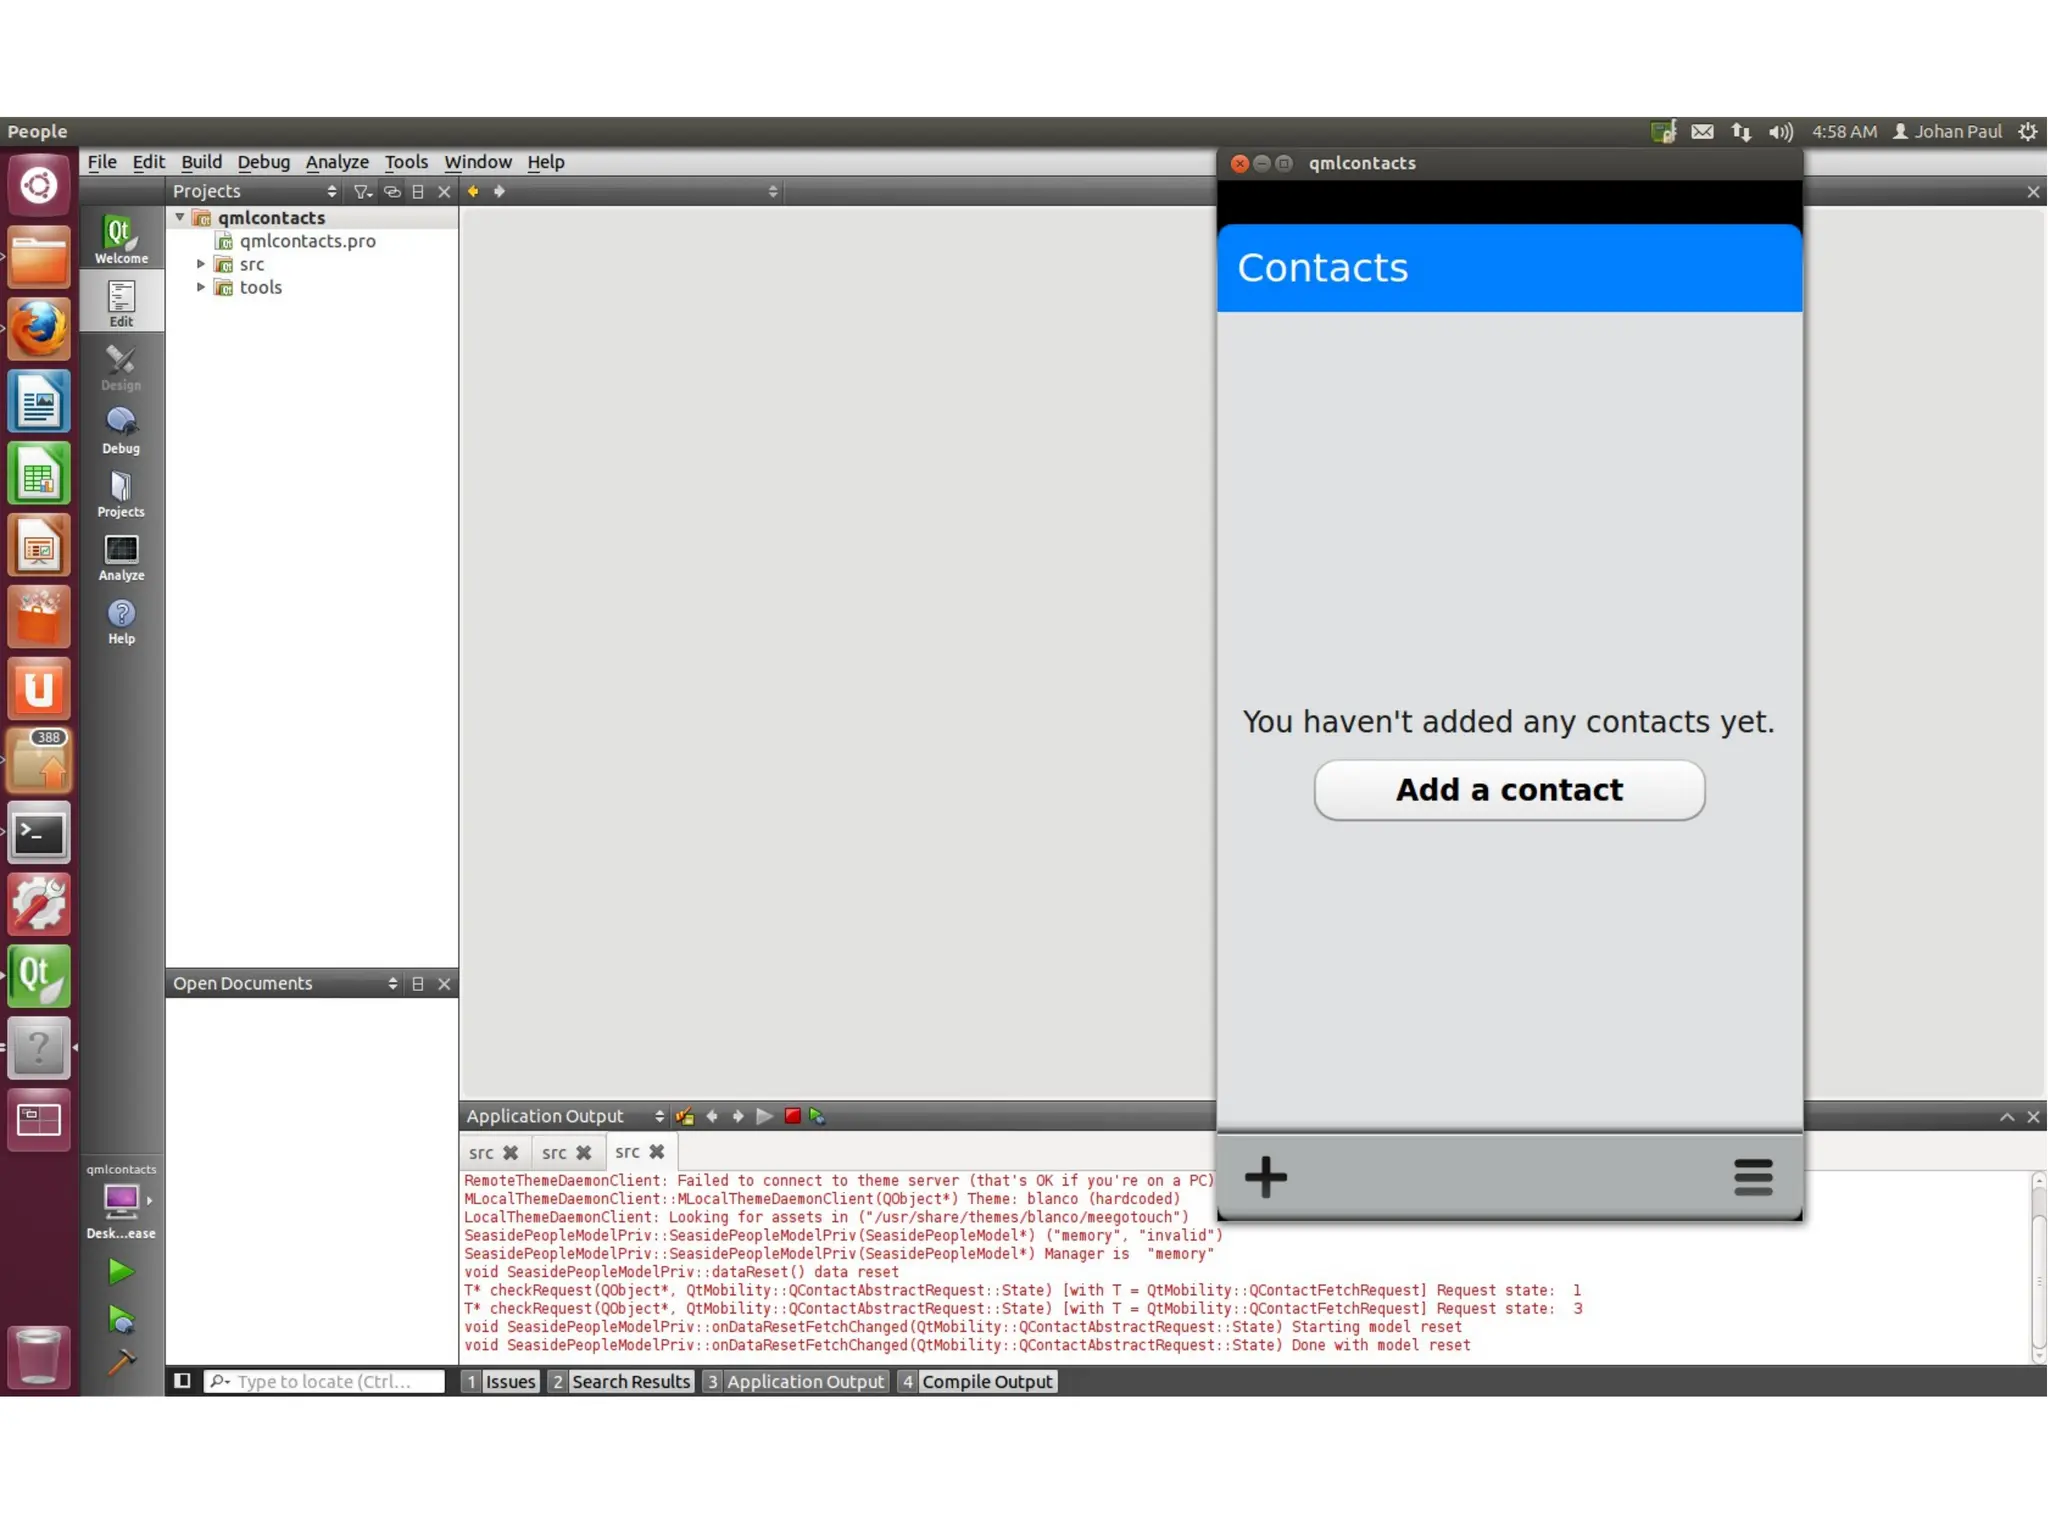Click the plus icon in contacts toolbar
Screen dimensions: 2048x1535
tap(1265, 1177)
